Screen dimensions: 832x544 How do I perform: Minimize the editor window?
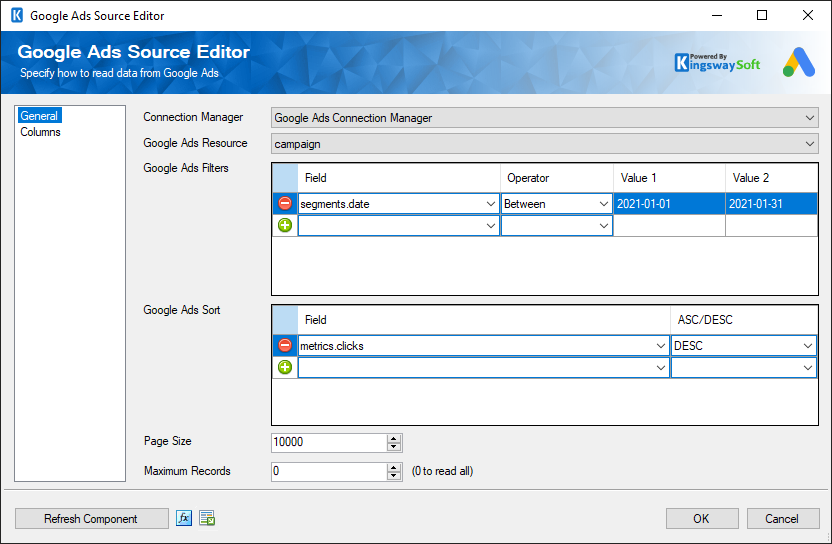717,15
